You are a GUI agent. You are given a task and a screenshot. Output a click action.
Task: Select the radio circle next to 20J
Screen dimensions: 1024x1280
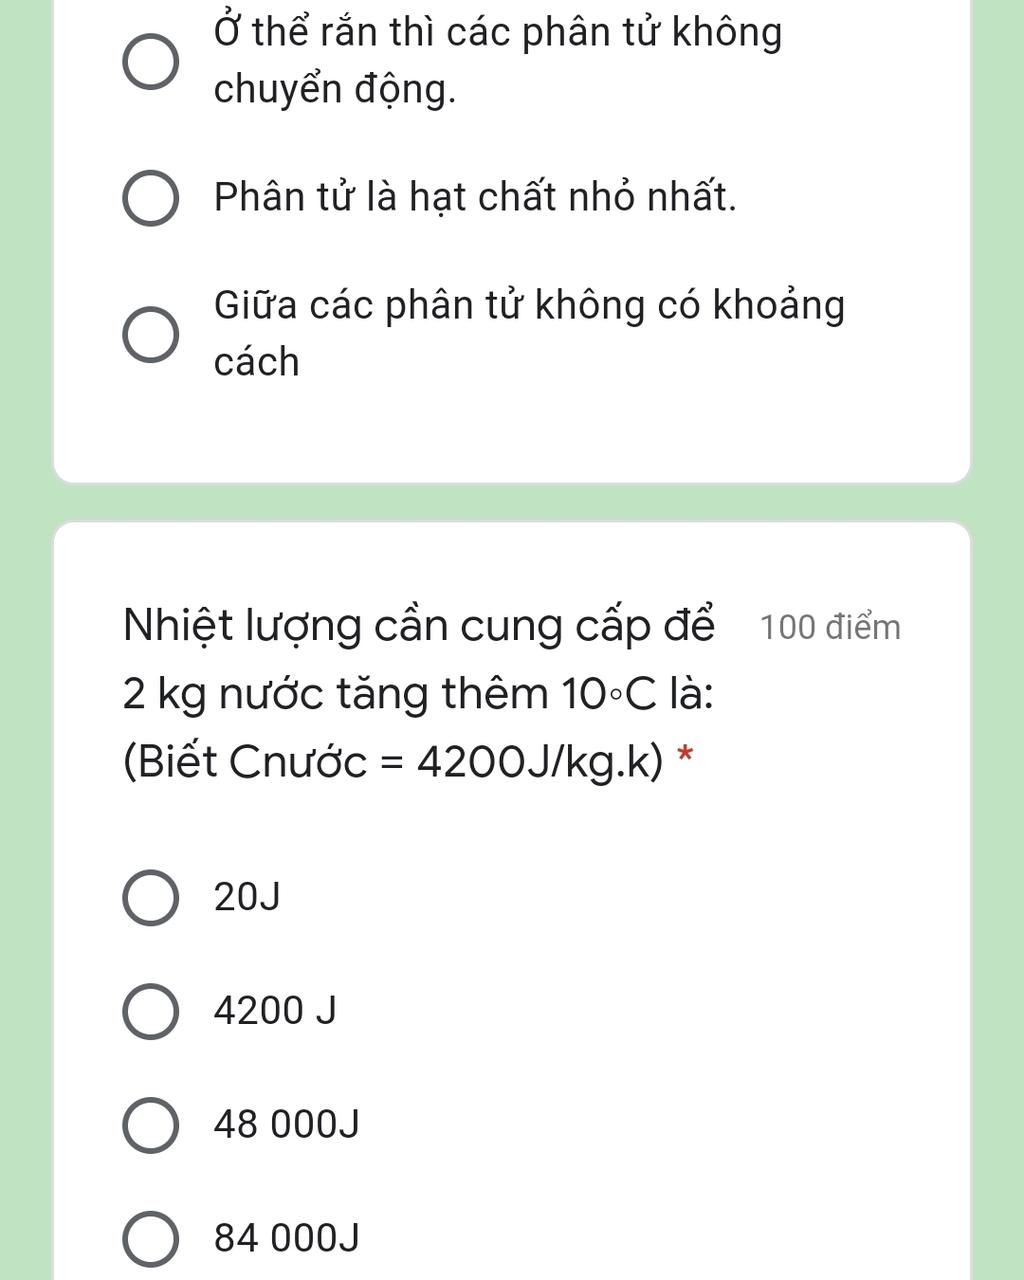(x=151, y=898)
